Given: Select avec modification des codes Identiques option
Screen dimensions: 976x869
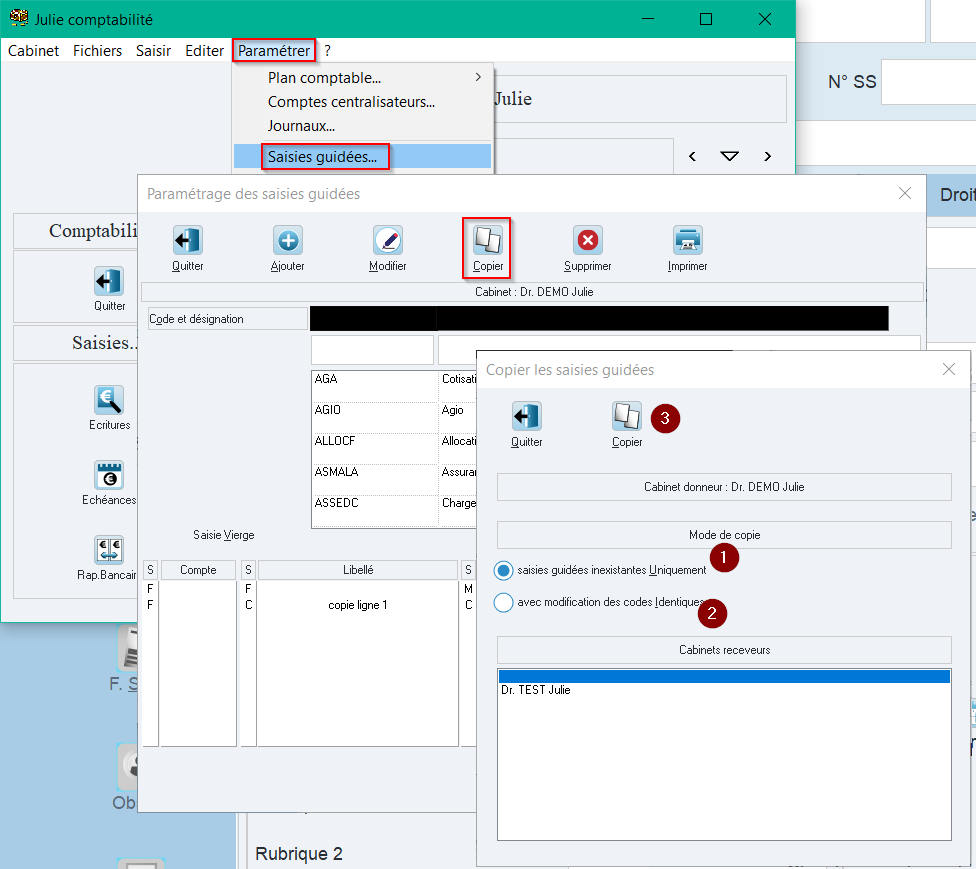Looking at the screenshot, I should point(504,603).
